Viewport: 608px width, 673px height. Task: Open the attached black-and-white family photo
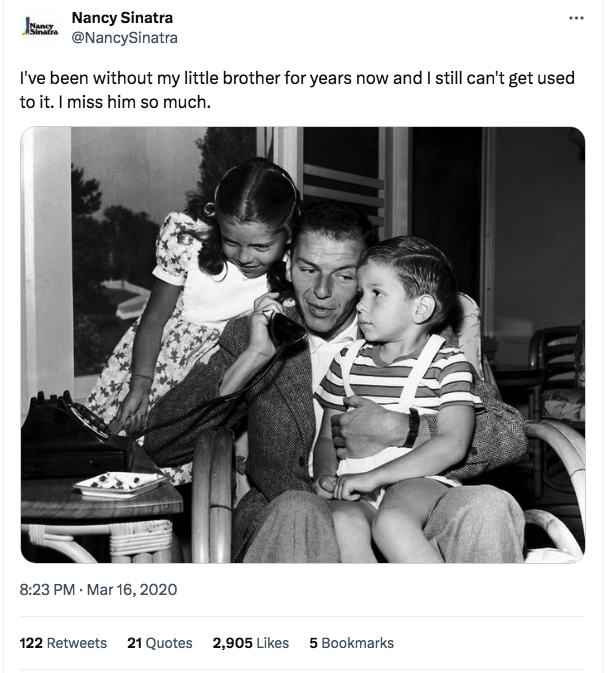(x=303, y=345)
